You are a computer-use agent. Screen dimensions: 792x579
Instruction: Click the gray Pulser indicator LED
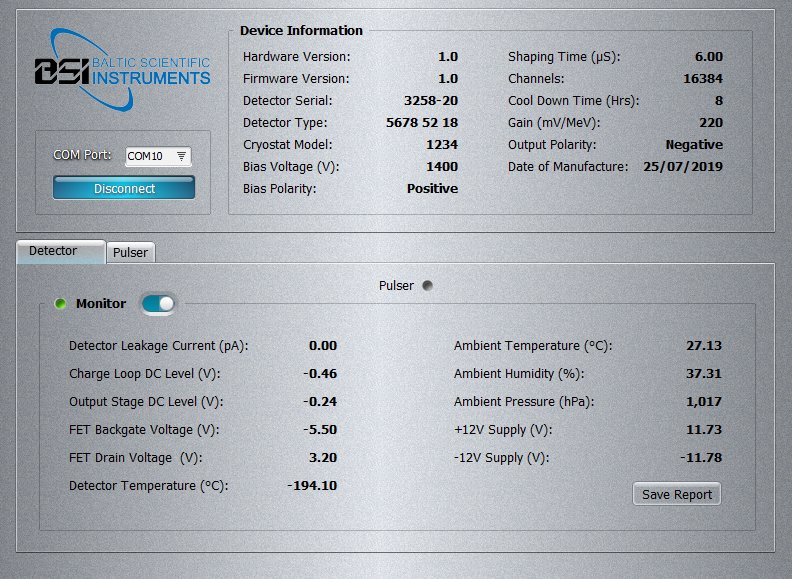pyautogui.click(x=428, y=286)
